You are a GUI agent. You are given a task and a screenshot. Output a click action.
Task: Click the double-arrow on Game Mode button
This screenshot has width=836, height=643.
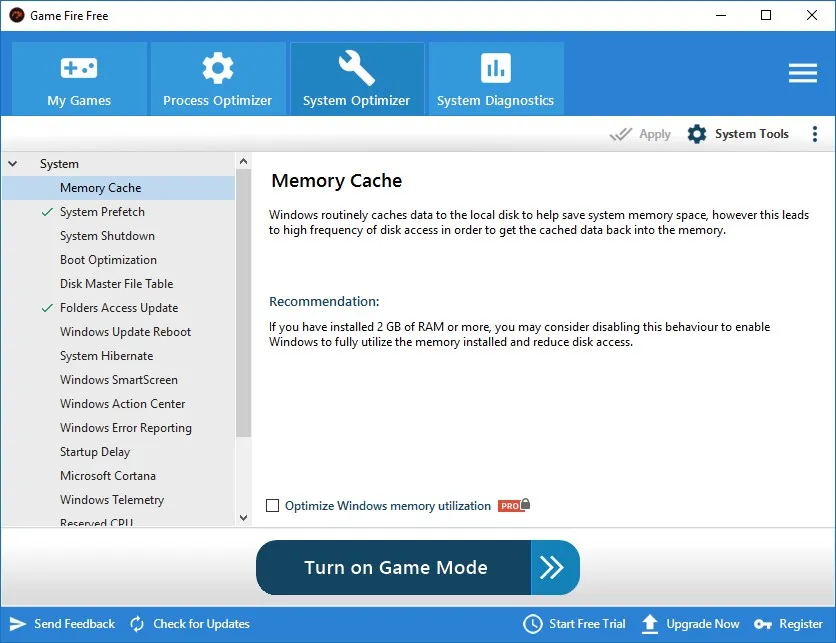pyautogui.click(x=552, y=567)
